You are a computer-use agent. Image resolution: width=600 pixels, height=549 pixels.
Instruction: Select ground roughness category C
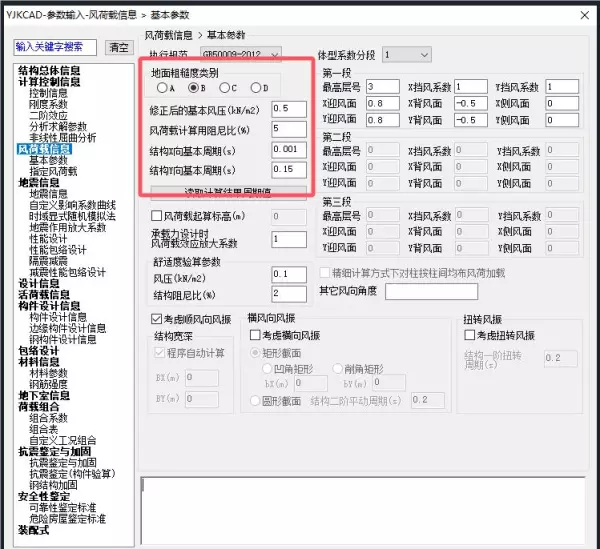(225, 88)
